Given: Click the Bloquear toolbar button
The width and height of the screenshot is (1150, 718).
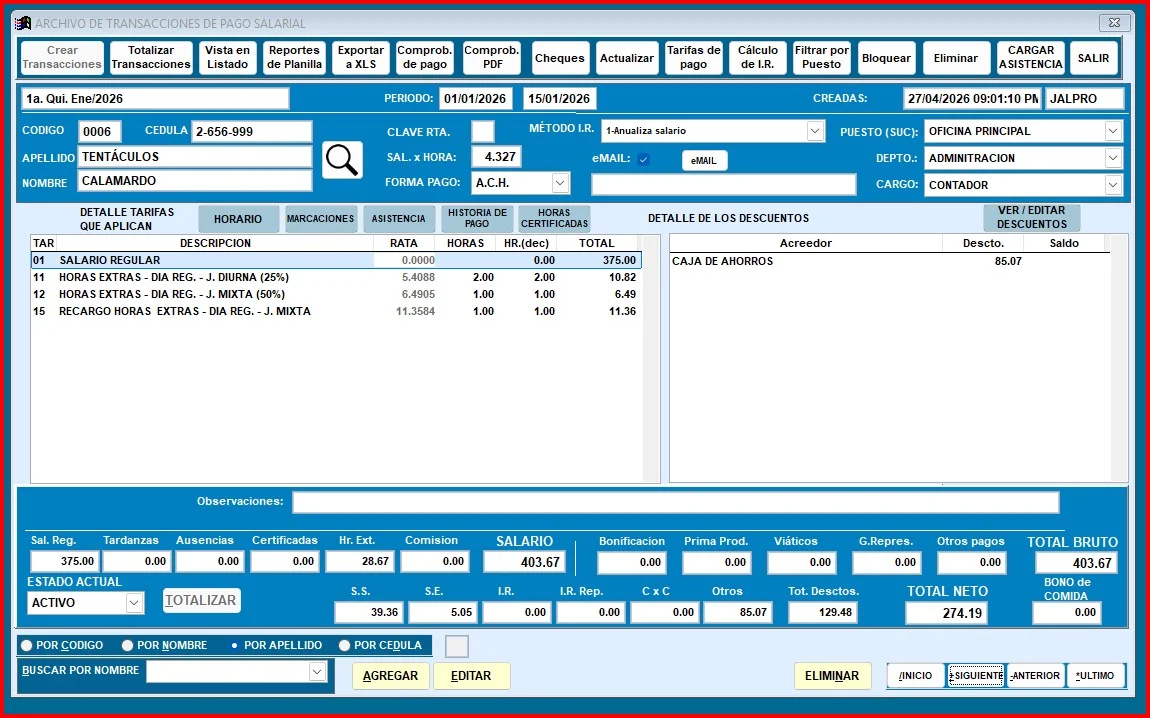Looking at the screenshot, I should click(x=886, y=58).
